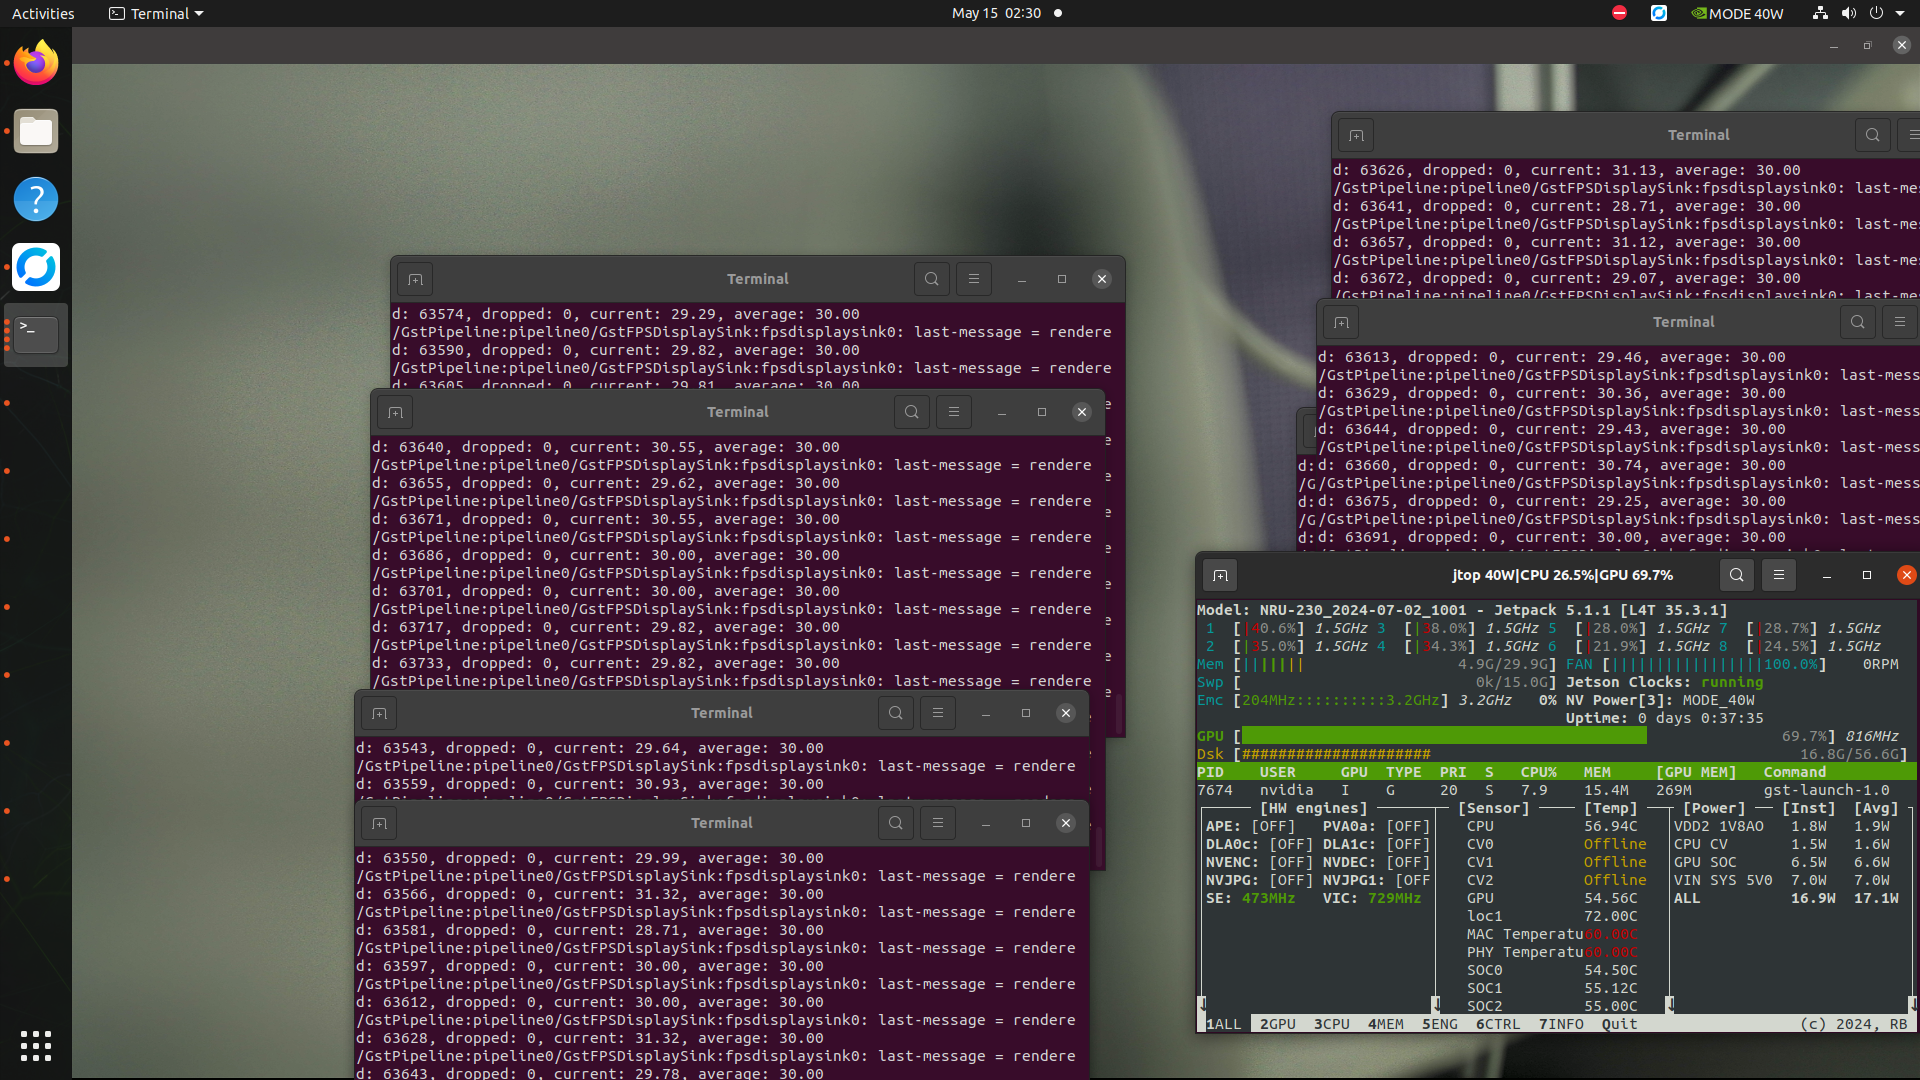Switch to jtop 6CTRL tab
This screenshot has height=1080, width=1920.
1497,1024
